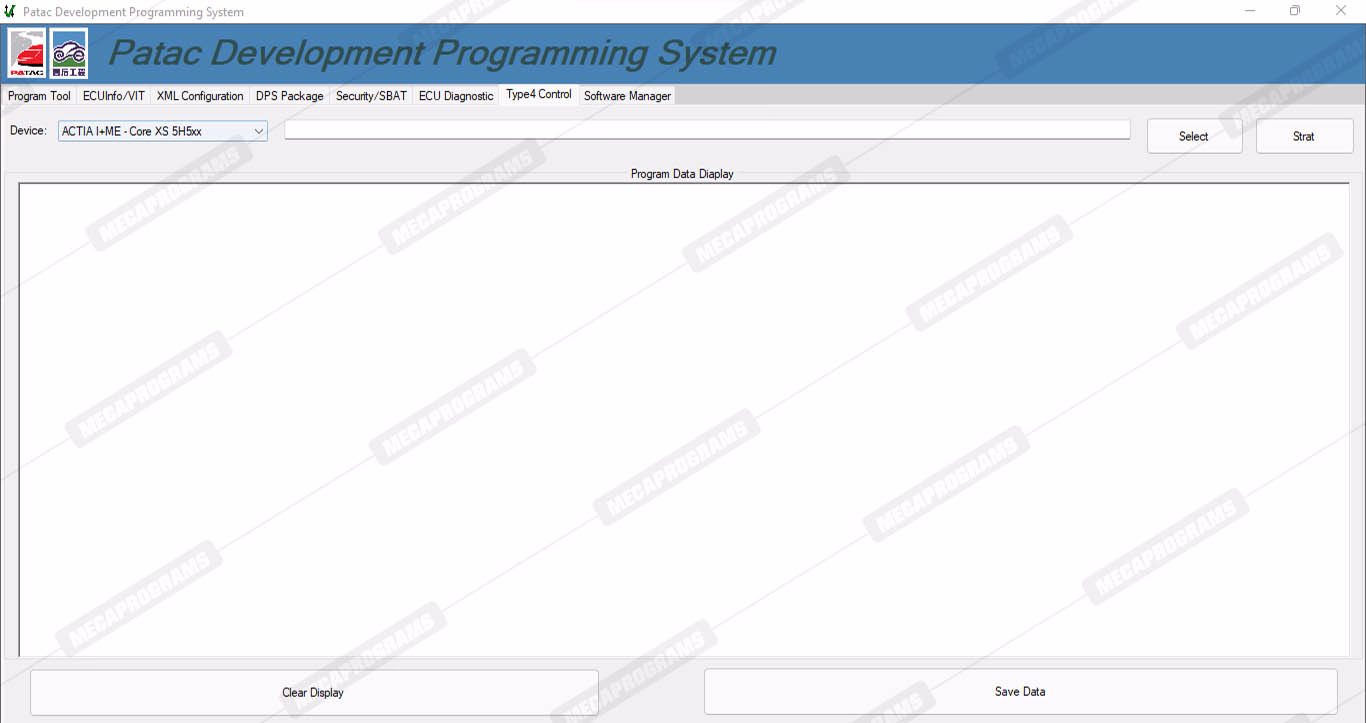This screenshot has height=723, width=1366.
Task: Click the app icon in title bar
Action: coord(10,11)
